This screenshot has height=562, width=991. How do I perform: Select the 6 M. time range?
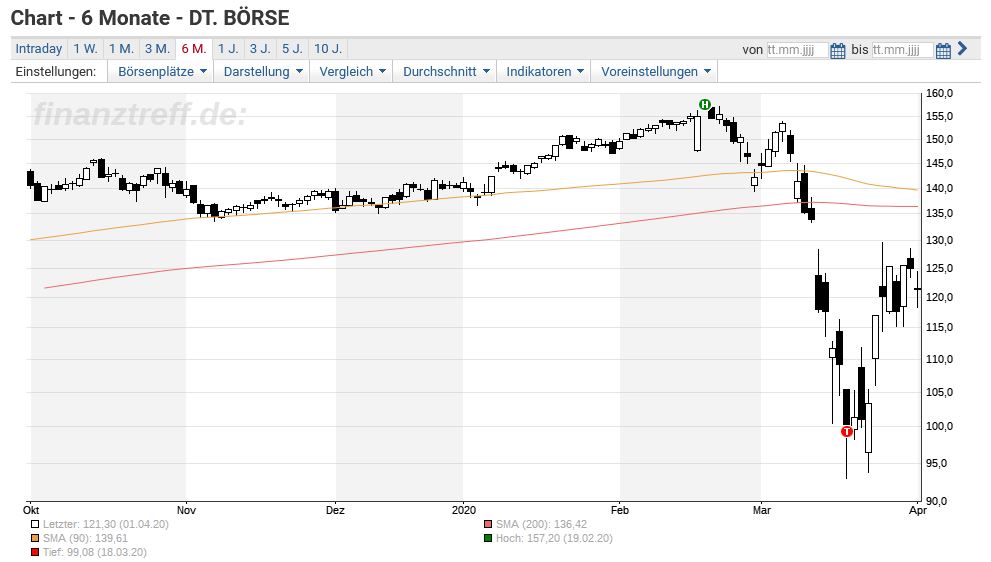(x=194, y=49)
